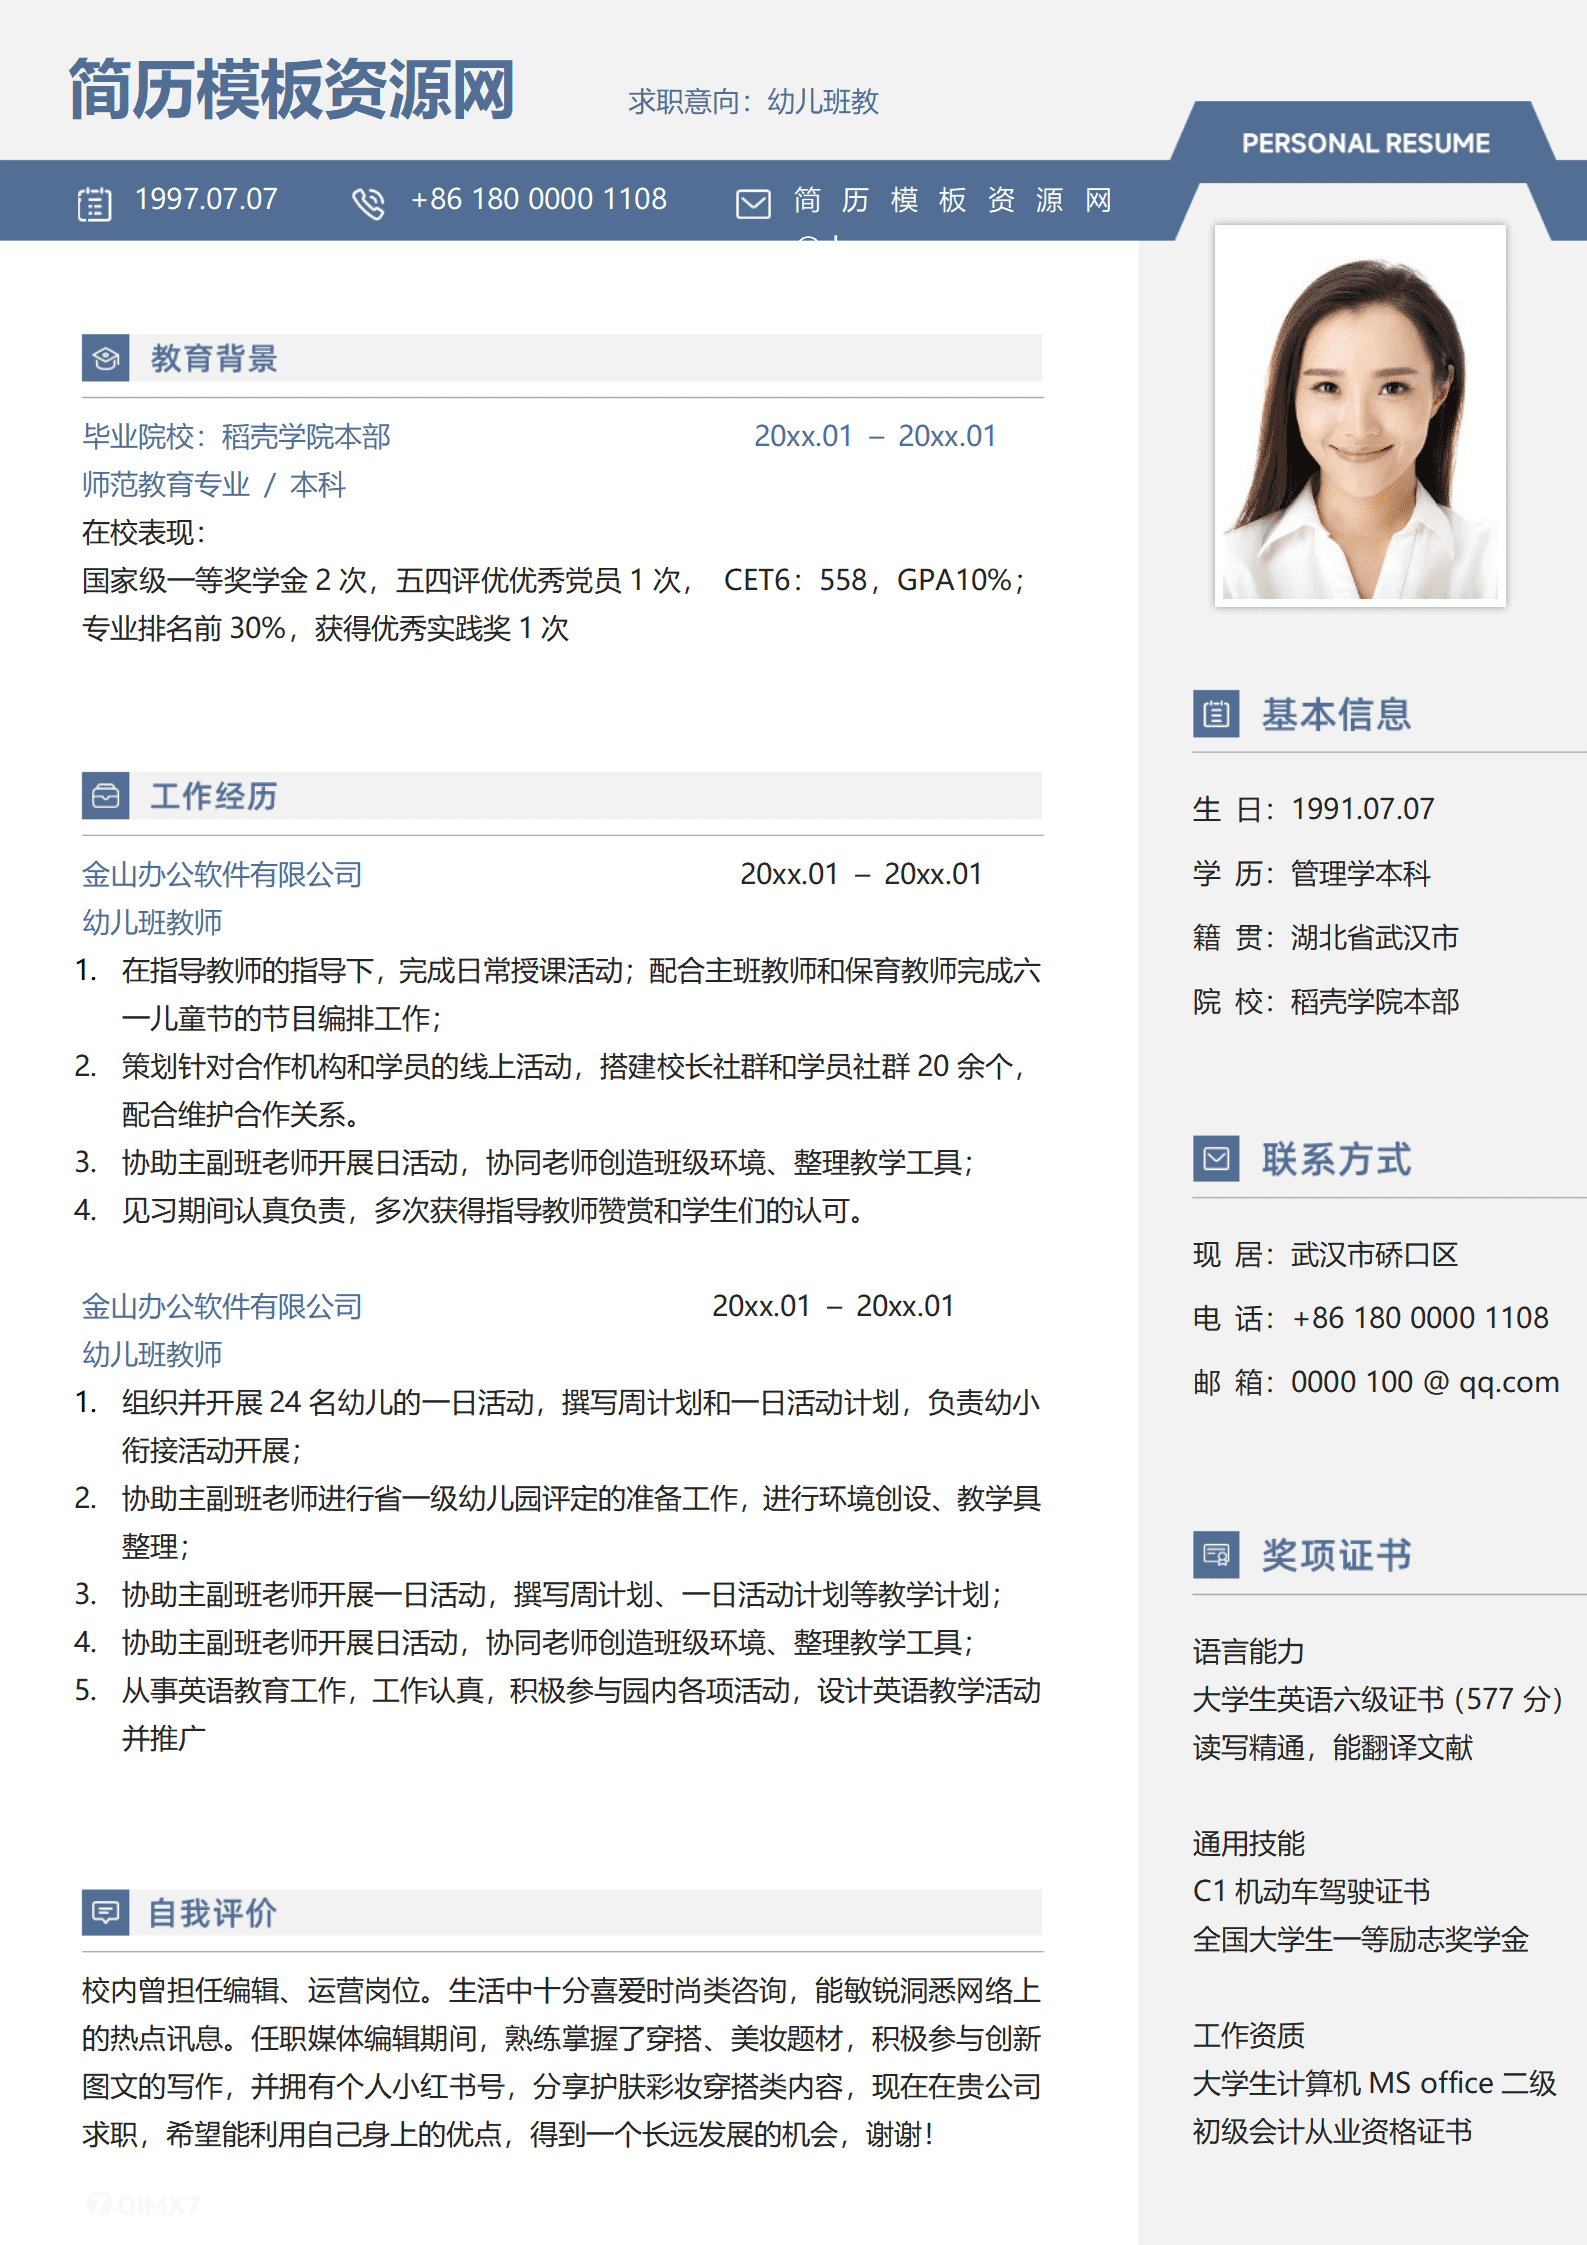Click the first 金山办公软件有限公司 company name
The image size is (1587, 2245).
[222, 874]
